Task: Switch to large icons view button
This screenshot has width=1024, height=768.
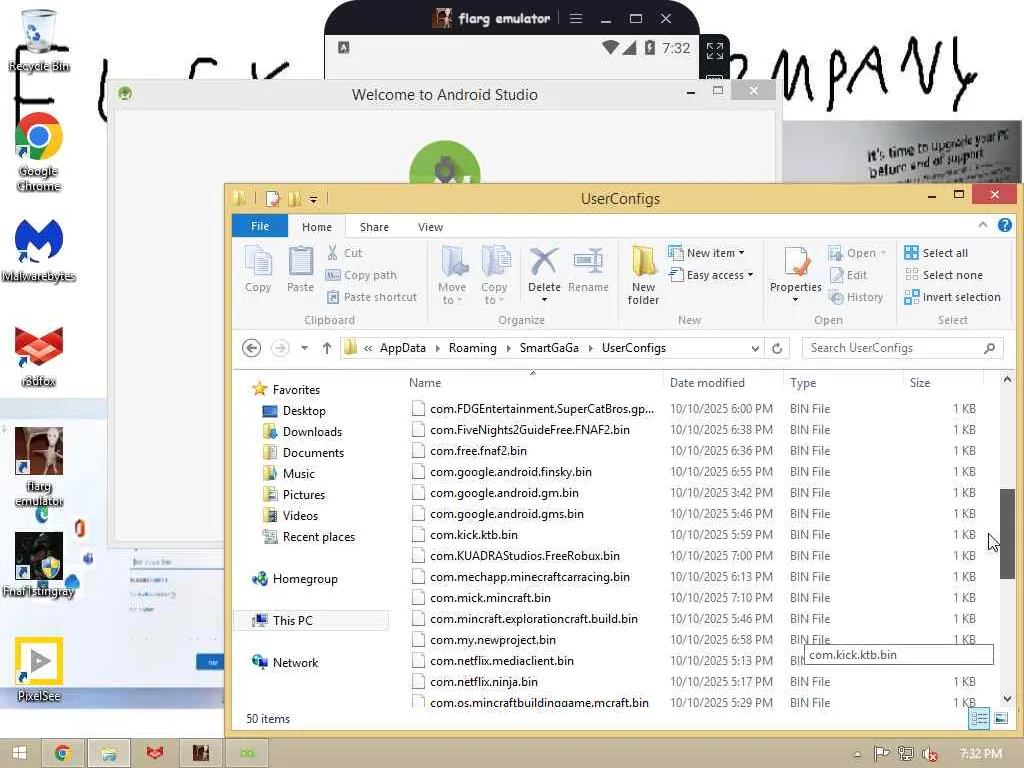Action: [x=1000, y=719]
